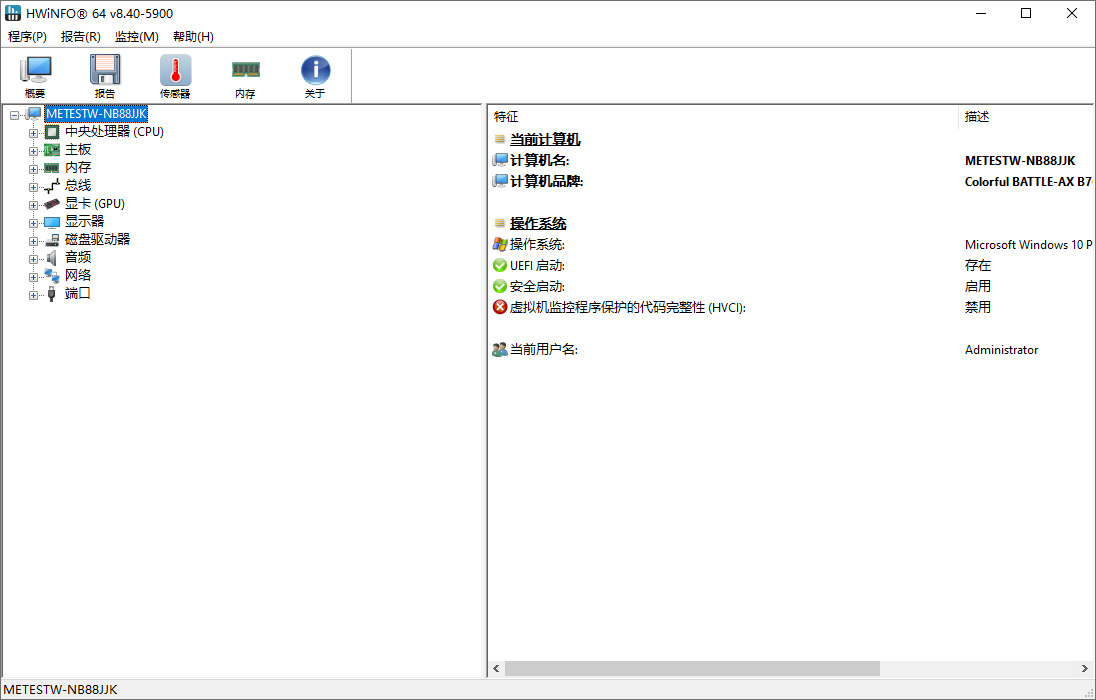Viewport: 1096px width, 700px height.
Task: Click the graphics card icon beside 显卡 (GPU)
Action: pos(50,203)
